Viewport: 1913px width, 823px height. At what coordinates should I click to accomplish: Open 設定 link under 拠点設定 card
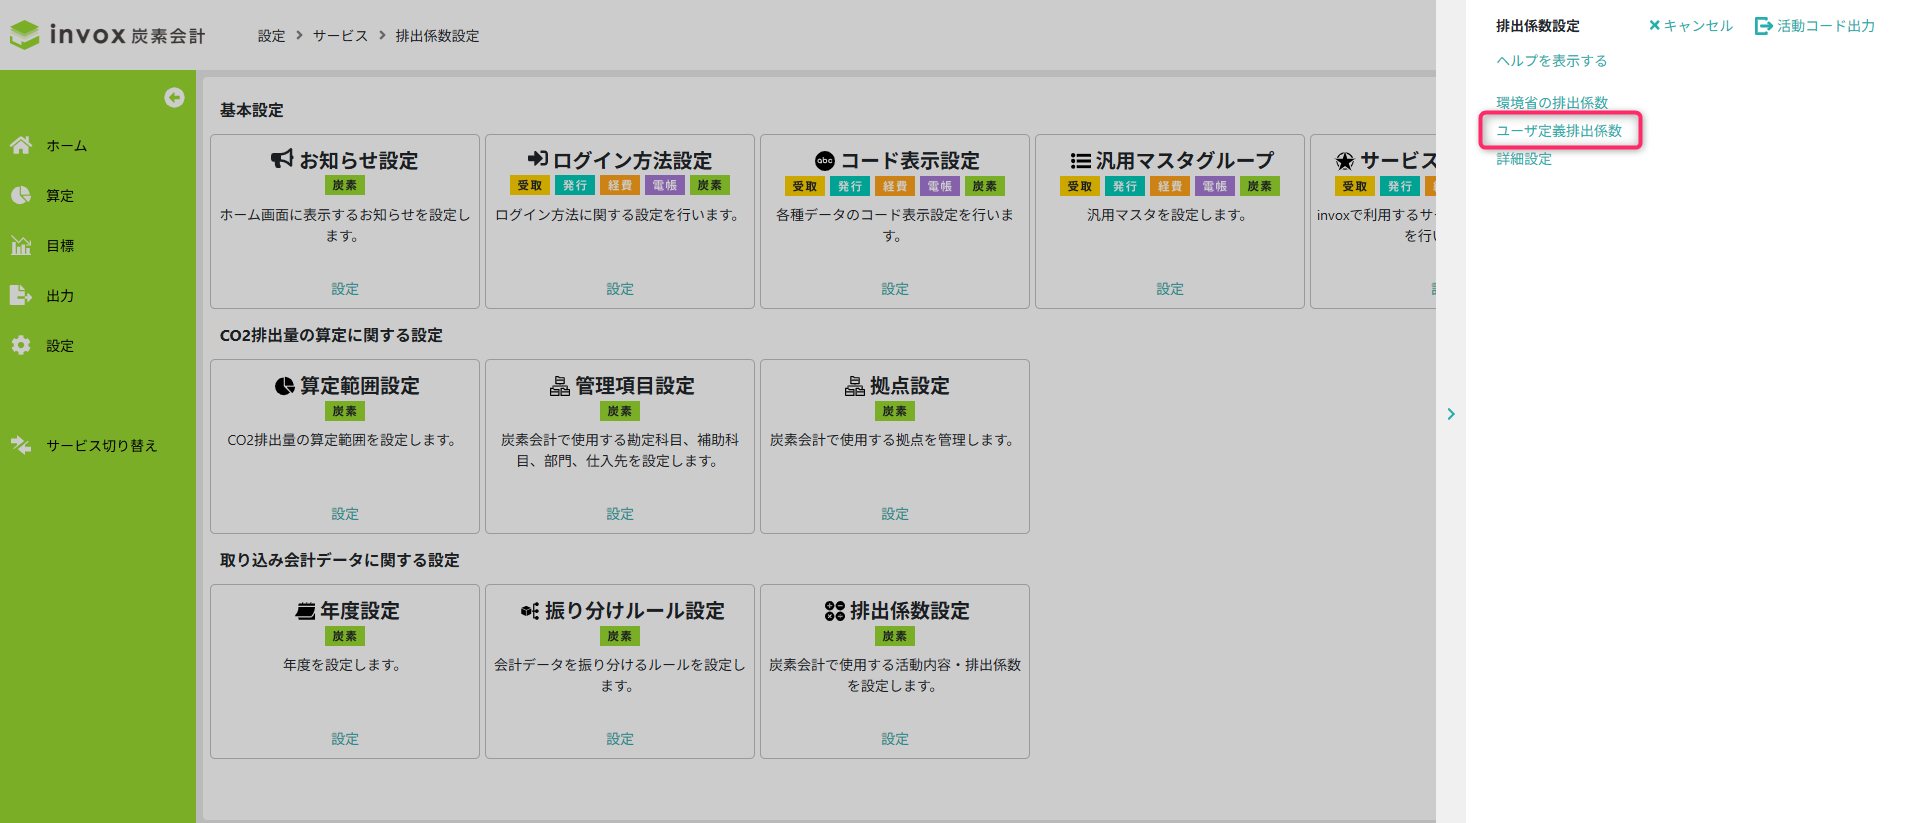point(895,514)
